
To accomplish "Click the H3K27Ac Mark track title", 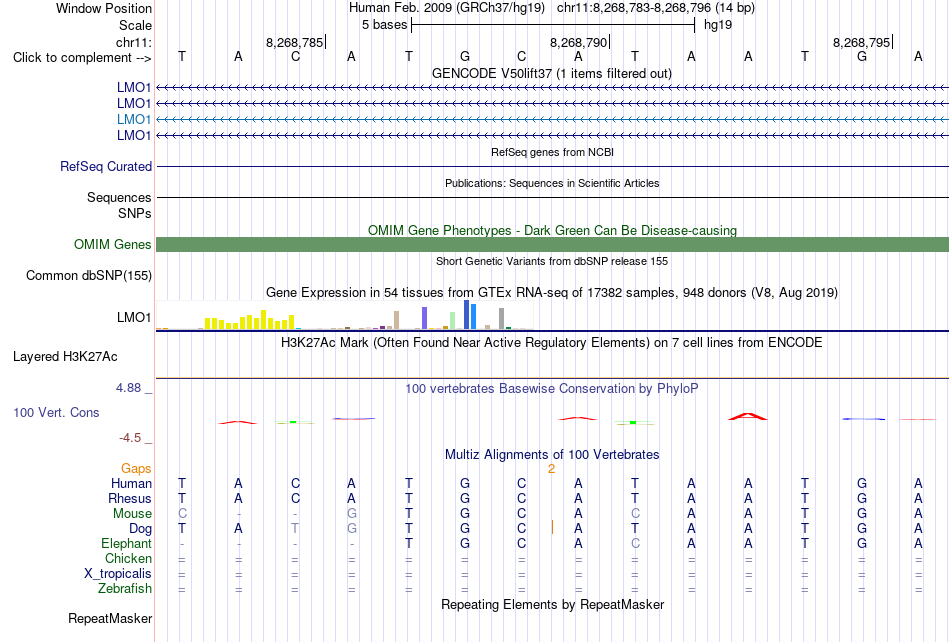I will point(552,342).
